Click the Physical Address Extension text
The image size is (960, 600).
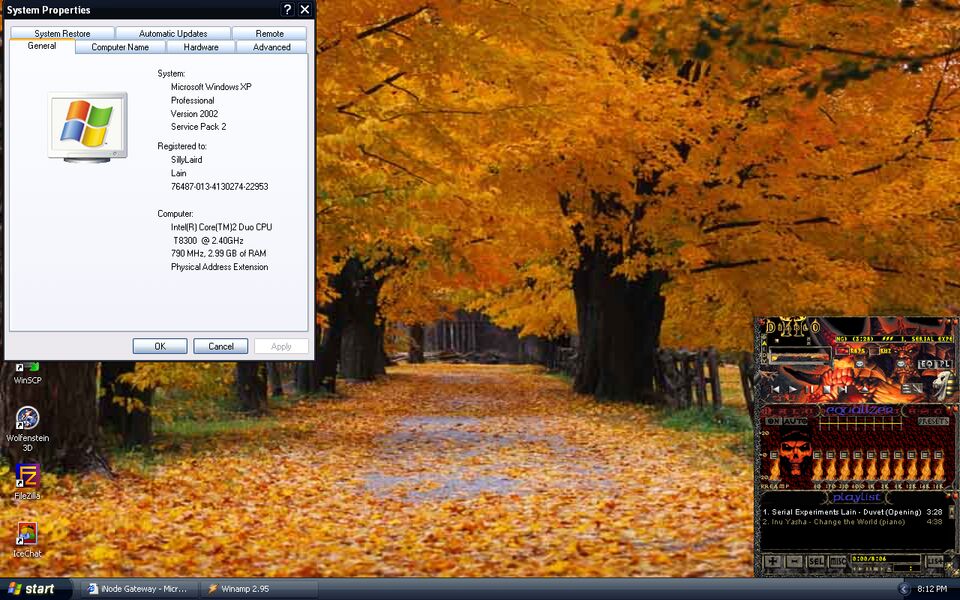pyautogui.click(x=219, y=267)
